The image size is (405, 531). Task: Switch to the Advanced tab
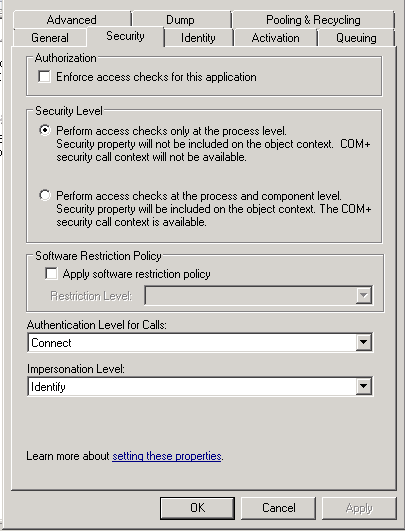(72, 20)
